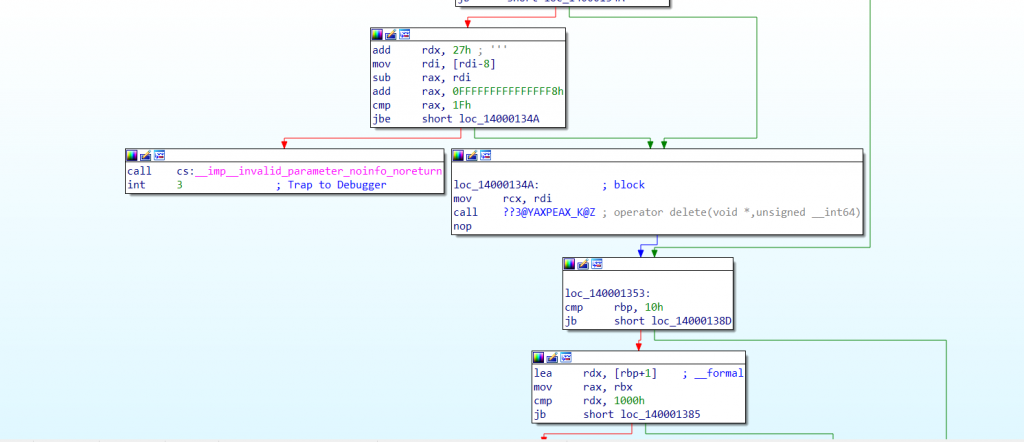
Task: Set node color on the invalid_parameter call block
Action: pyautogui.click(x=132, y=155)
